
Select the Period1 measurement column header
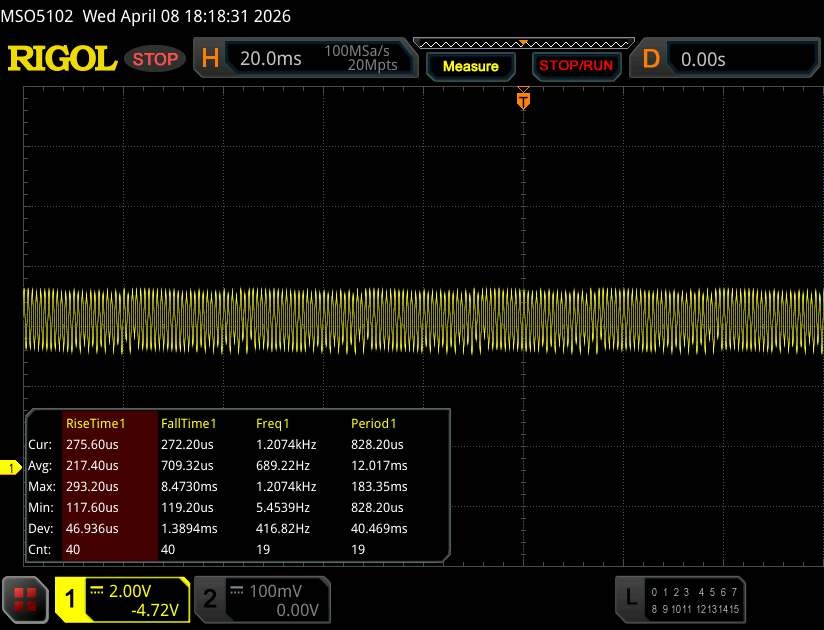[x=374, y=424]
